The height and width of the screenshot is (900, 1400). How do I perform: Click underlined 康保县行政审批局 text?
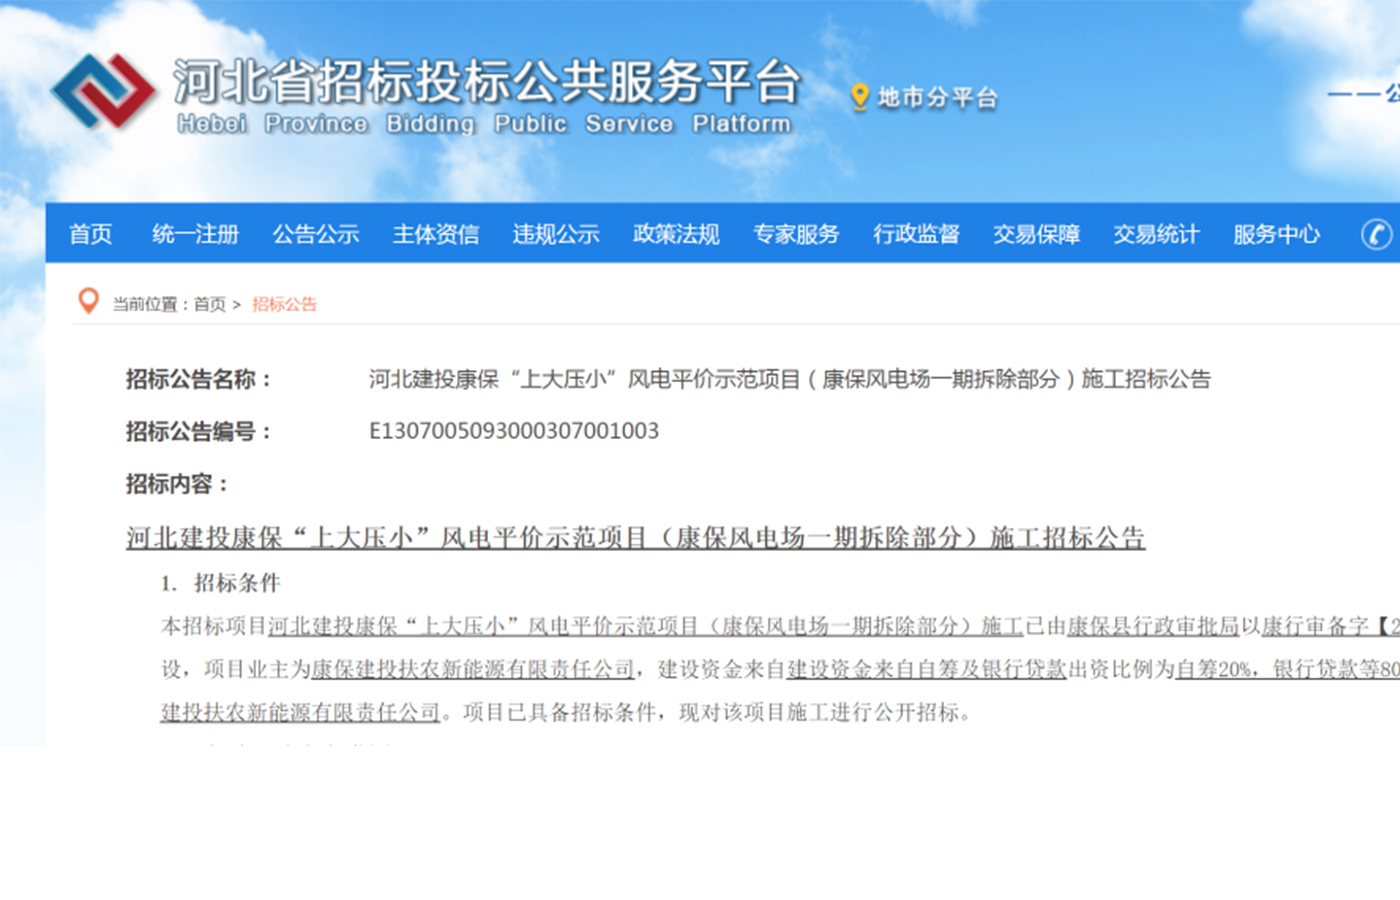tap(1153, 626)
